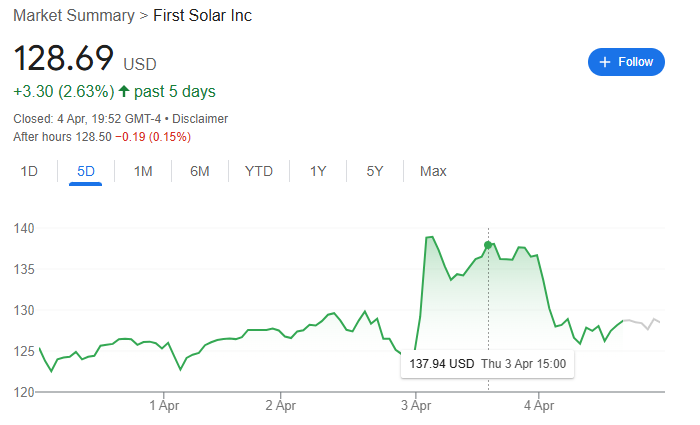Open the Max chart range
The width and height of the screenshot is (700, 425).
tap(433, 171)
